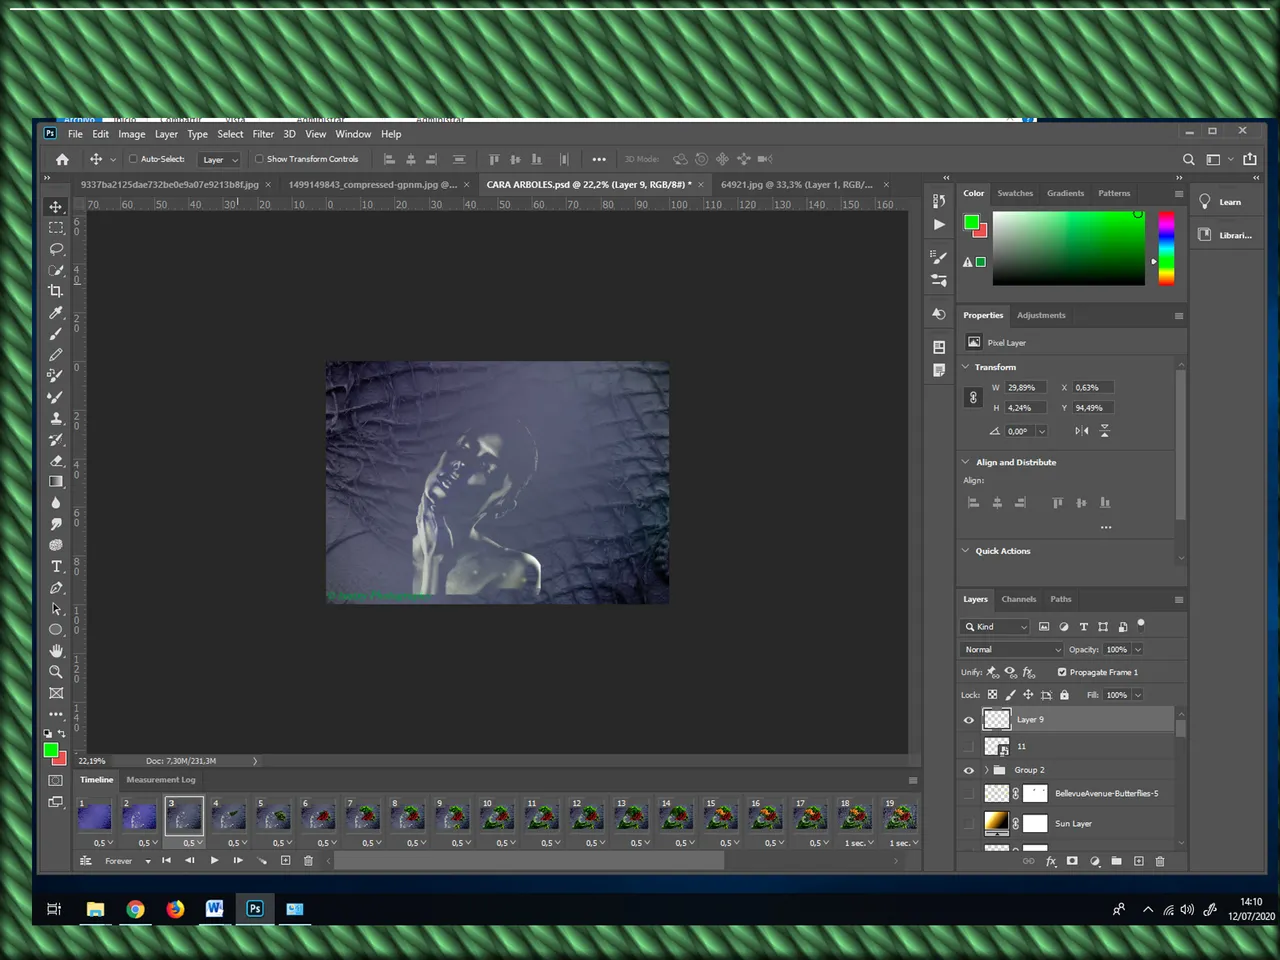Select the Crop tool
The width and height of the screenshot is (1280, 960).
tap(56, 291)
